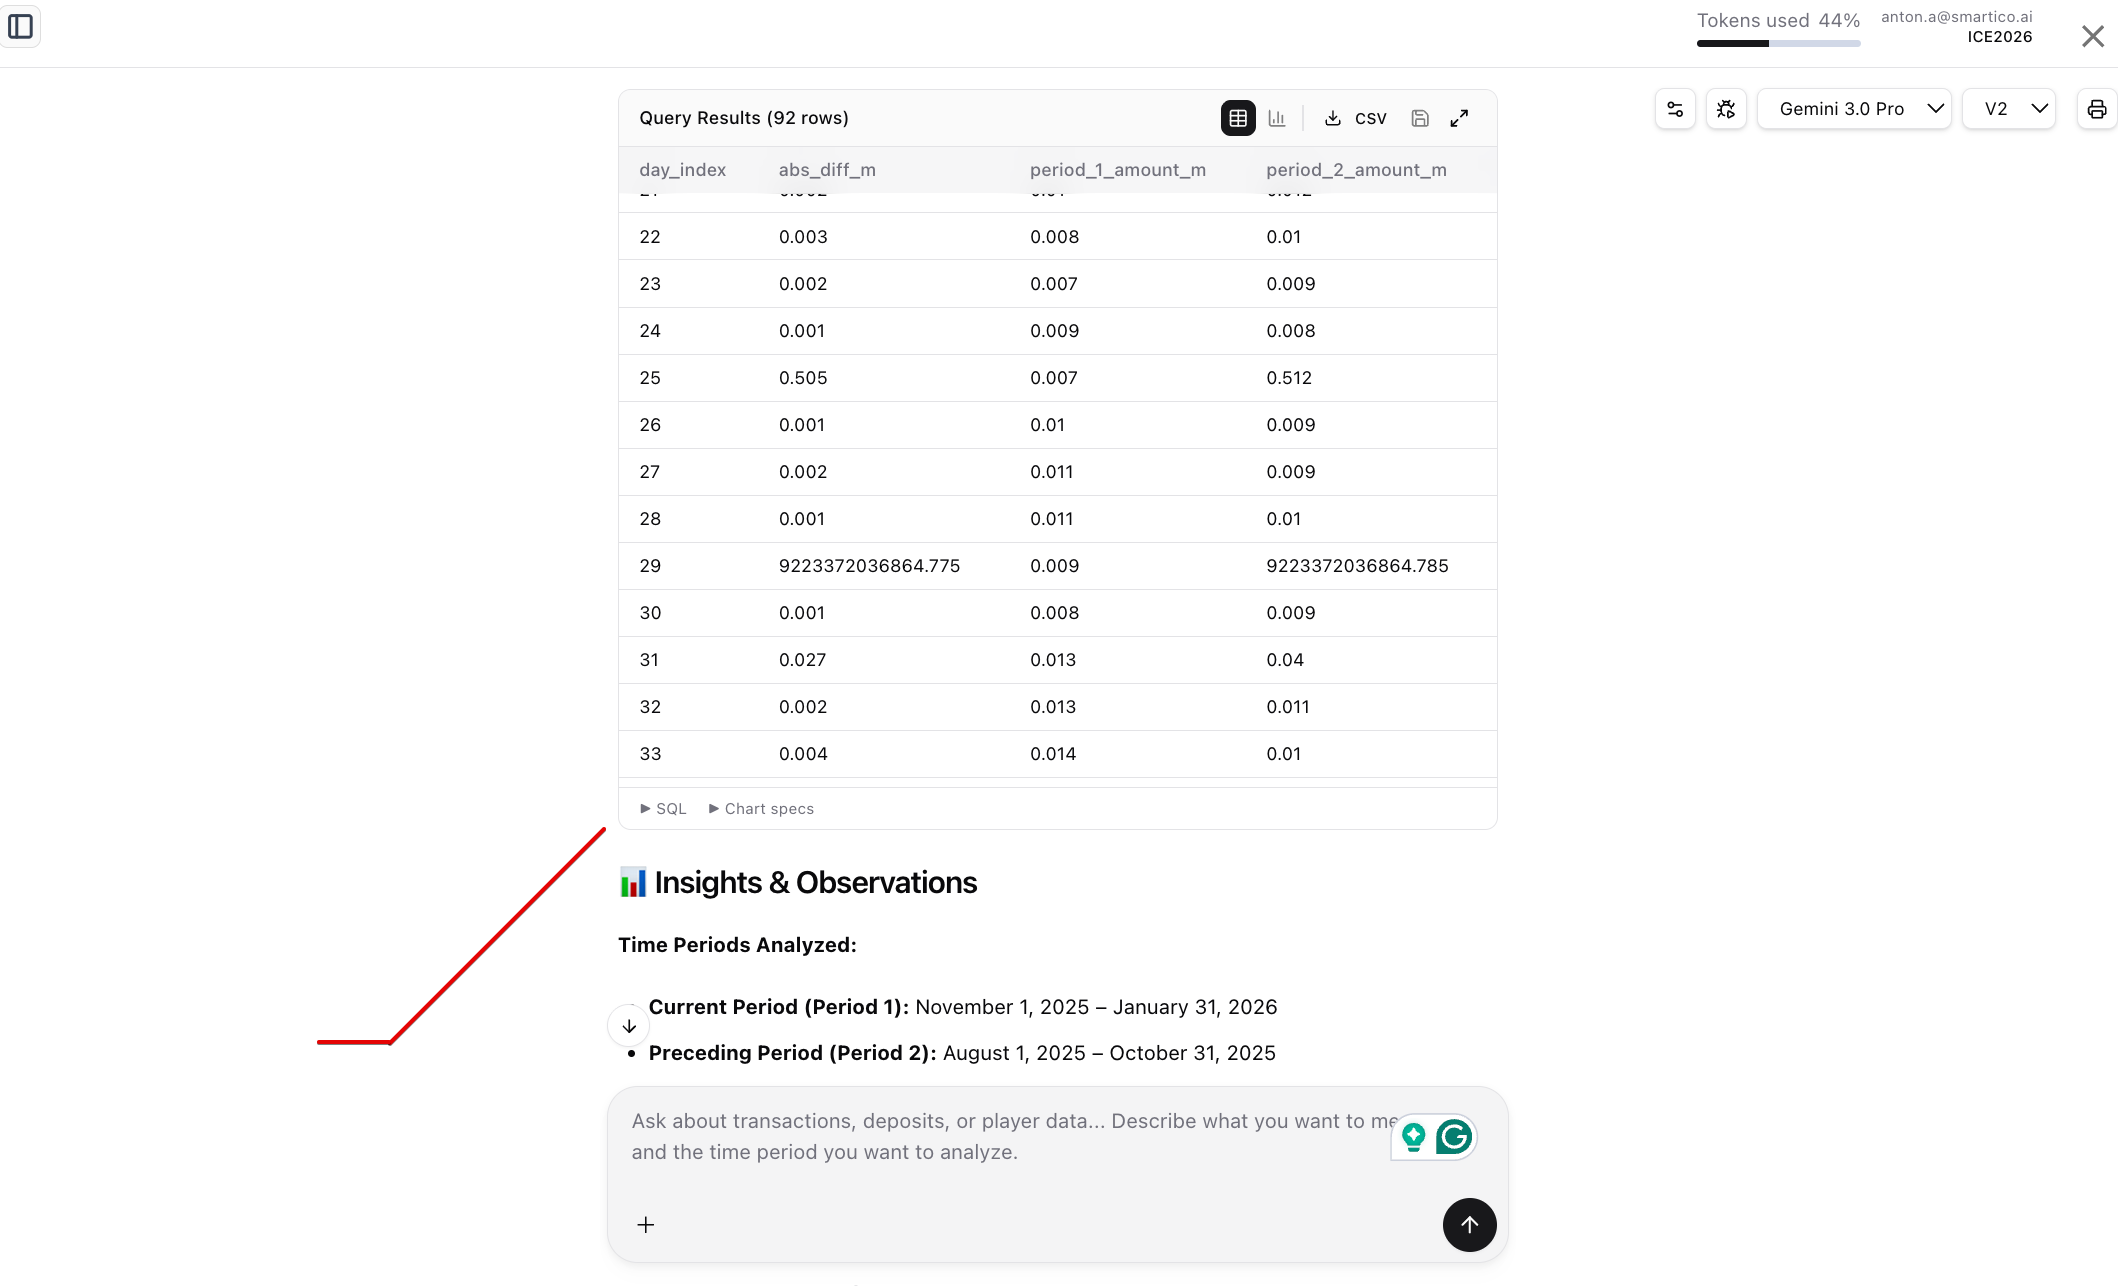The height and width of the screenshot is (1286, 2118).
Task: Download results as CSV
Action: click(1355, 118)
